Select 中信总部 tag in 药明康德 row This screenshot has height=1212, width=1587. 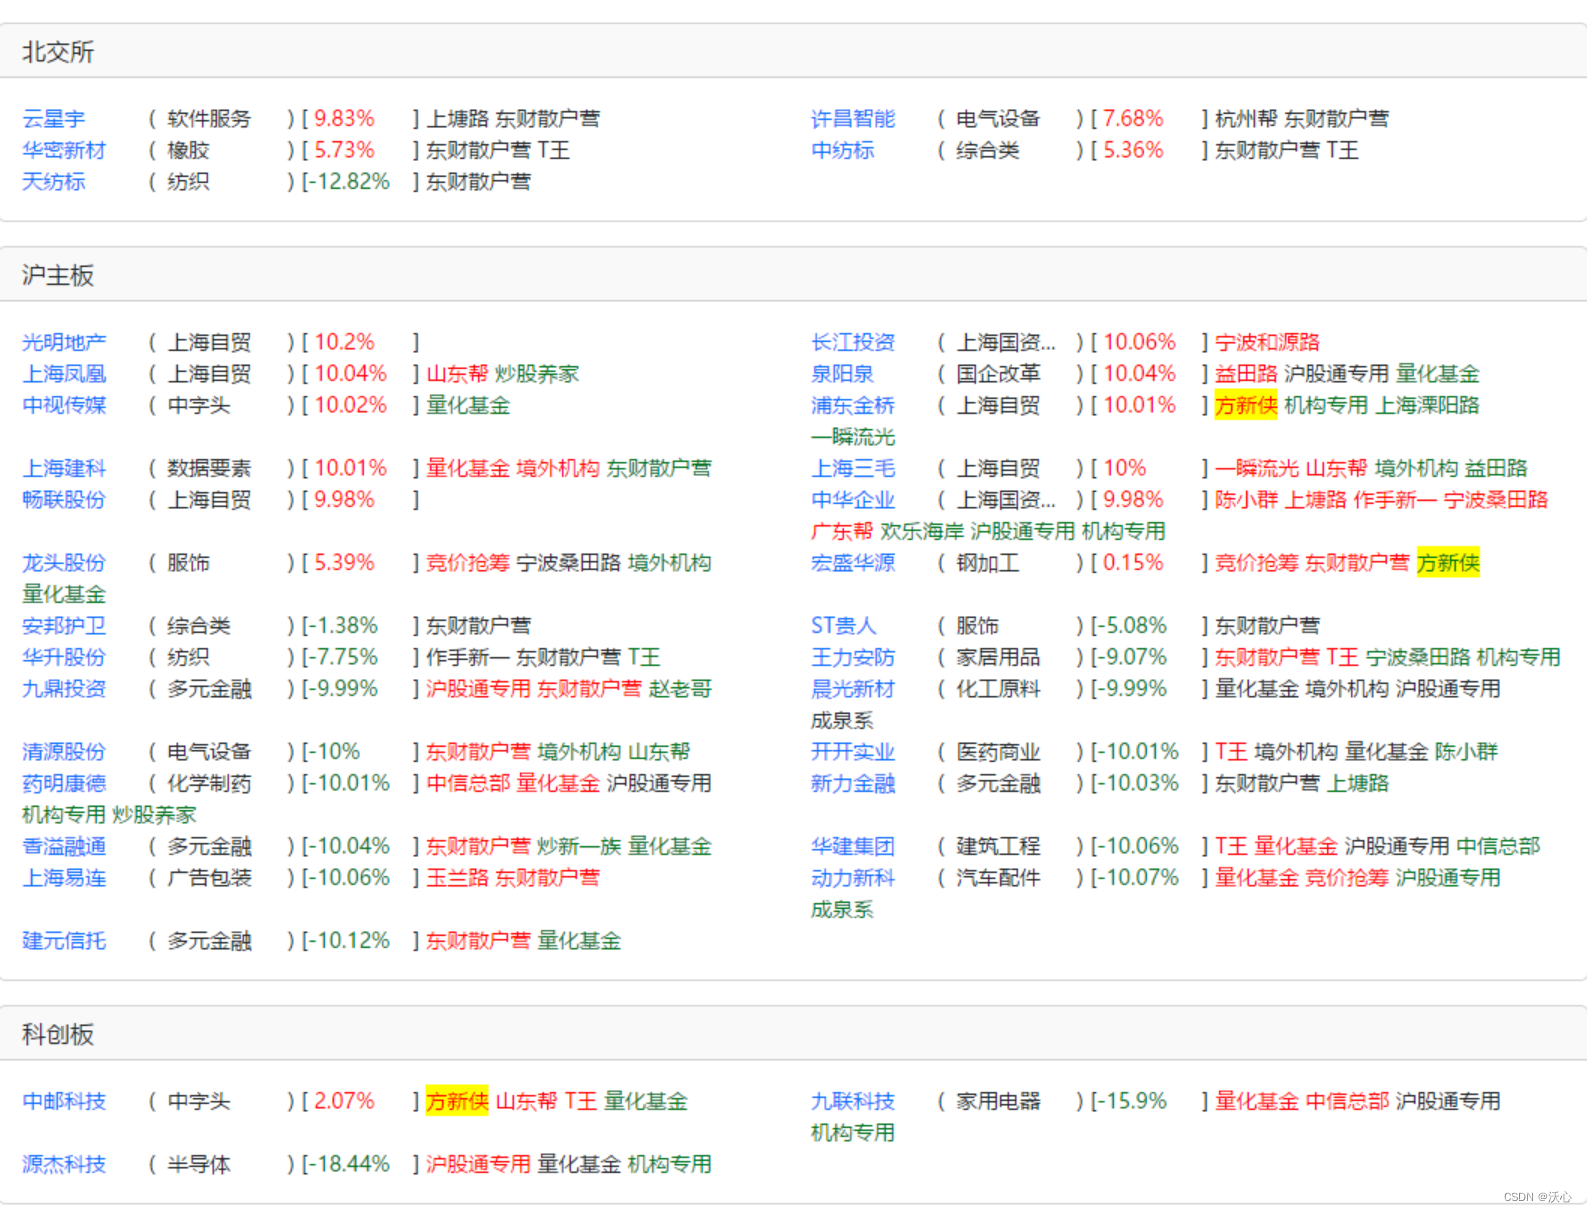[468, 783]
